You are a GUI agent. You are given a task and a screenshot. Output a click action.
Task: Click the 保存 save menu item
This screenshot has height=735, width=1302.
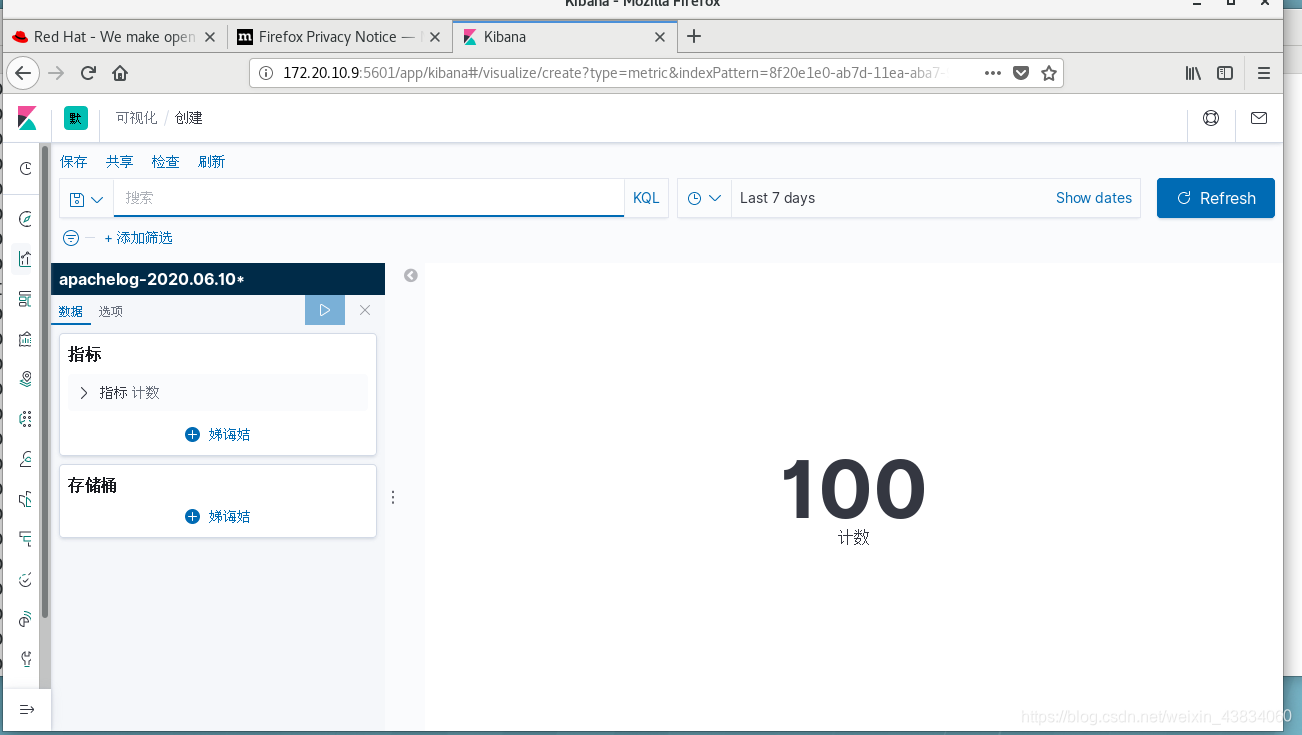[74, 161]
